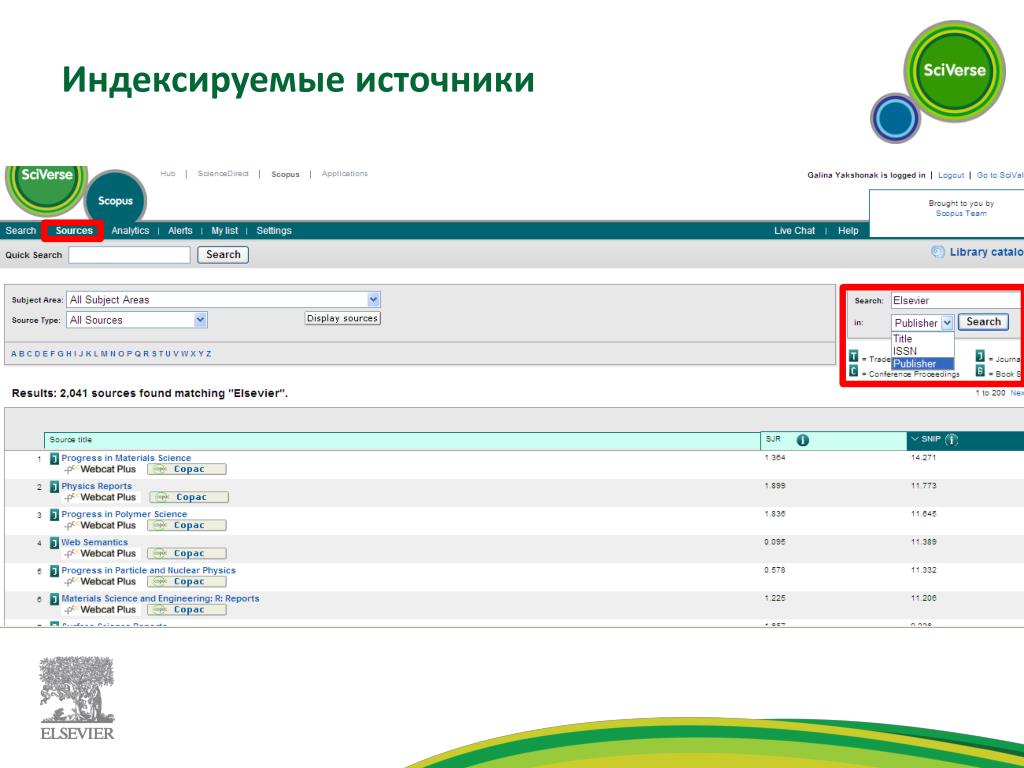This screenshot has width=1024, height=768.
Task: Open the Hub link
Action: (x=168, y=174)
